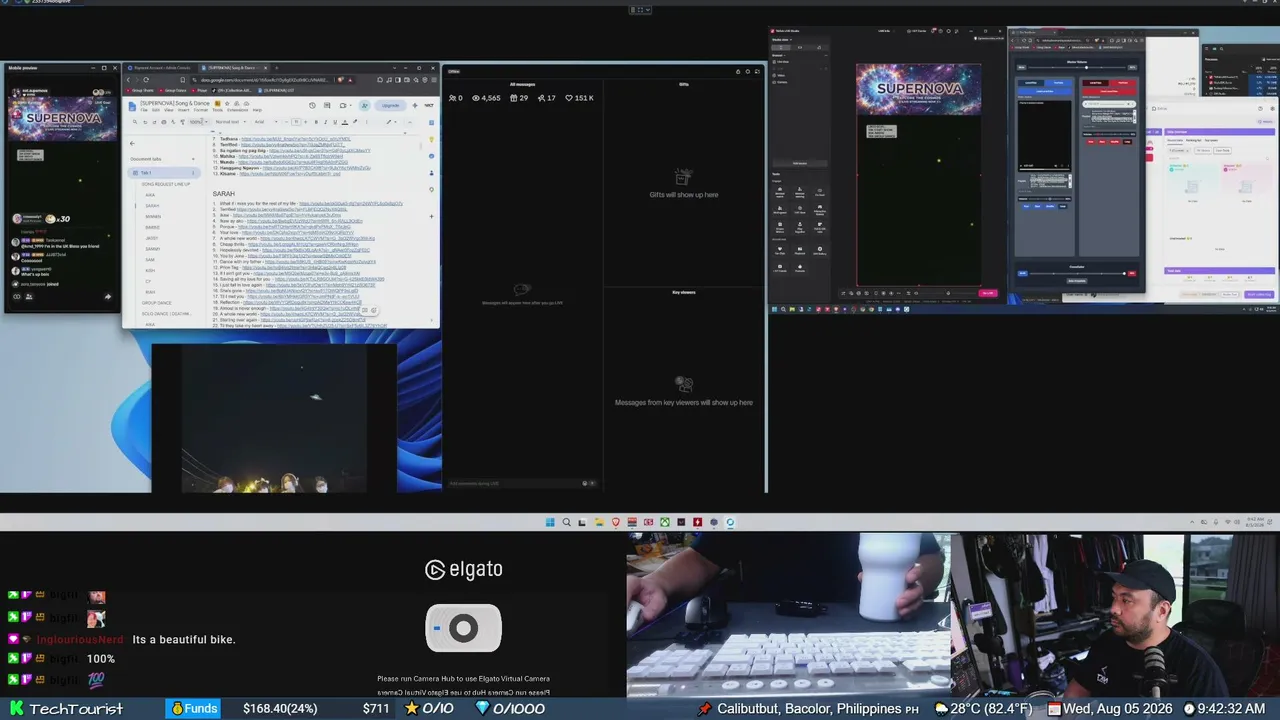Run spelling and grammar check in Docs

(x=172, y=122)
